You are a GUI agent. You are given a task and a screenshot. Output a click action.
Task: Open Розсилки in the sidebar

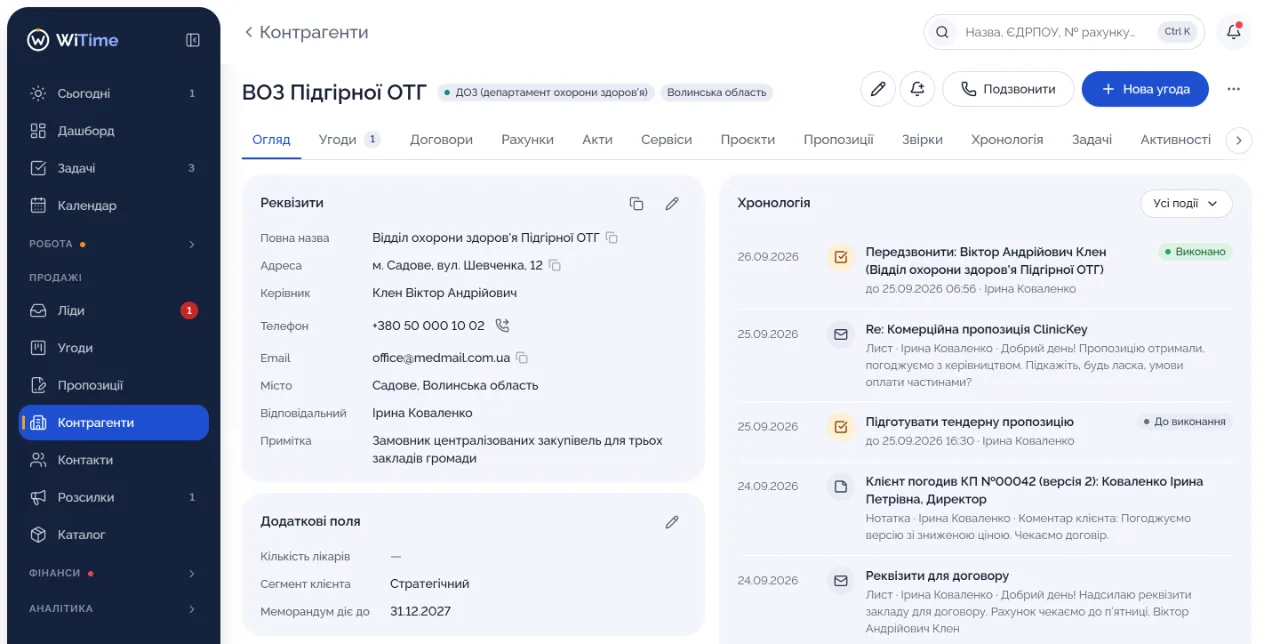click(x=113, y=497)
